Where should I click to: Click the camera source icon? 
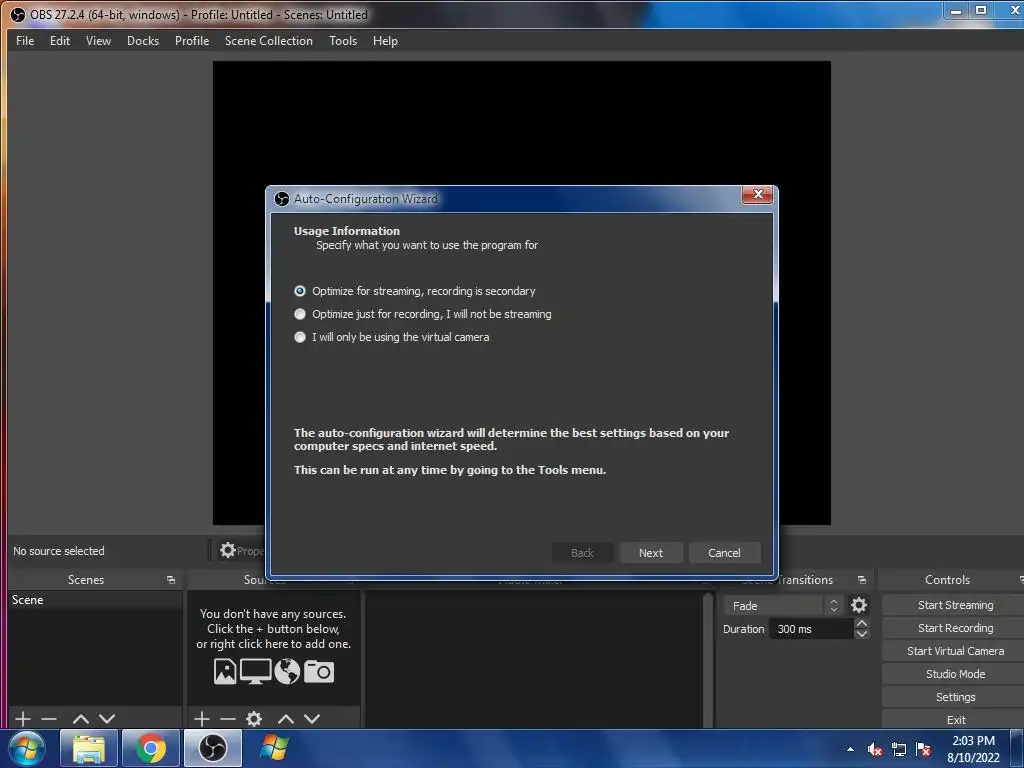point(319,671)
